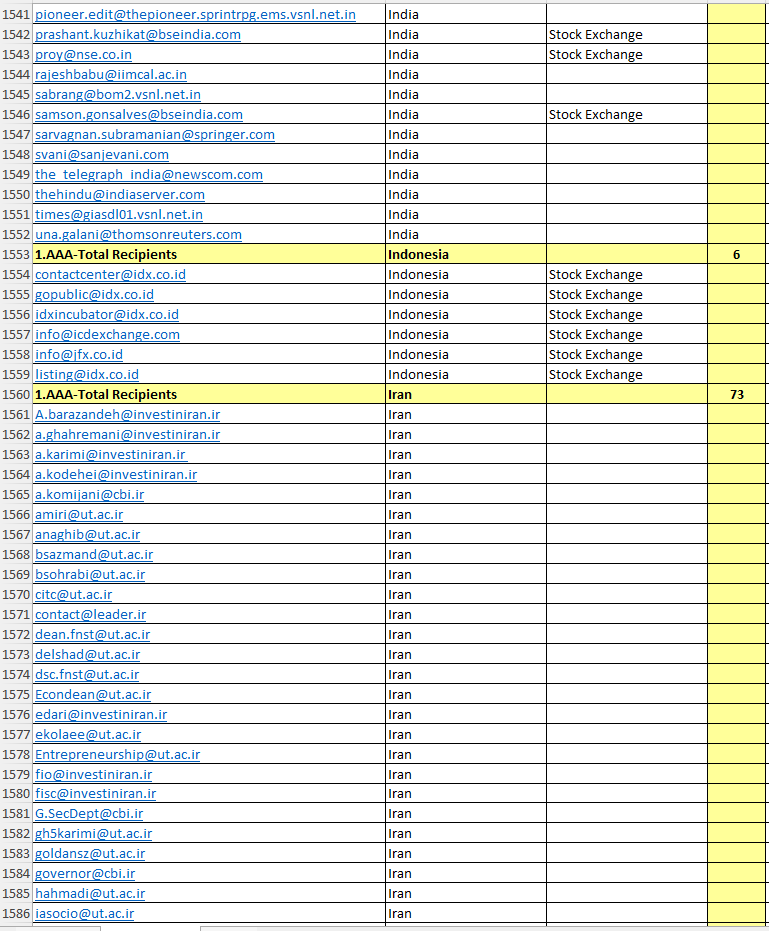Open the times@giasdl01.vsnl.net.in link
769x931 pixels.
(x=119, y=214)
